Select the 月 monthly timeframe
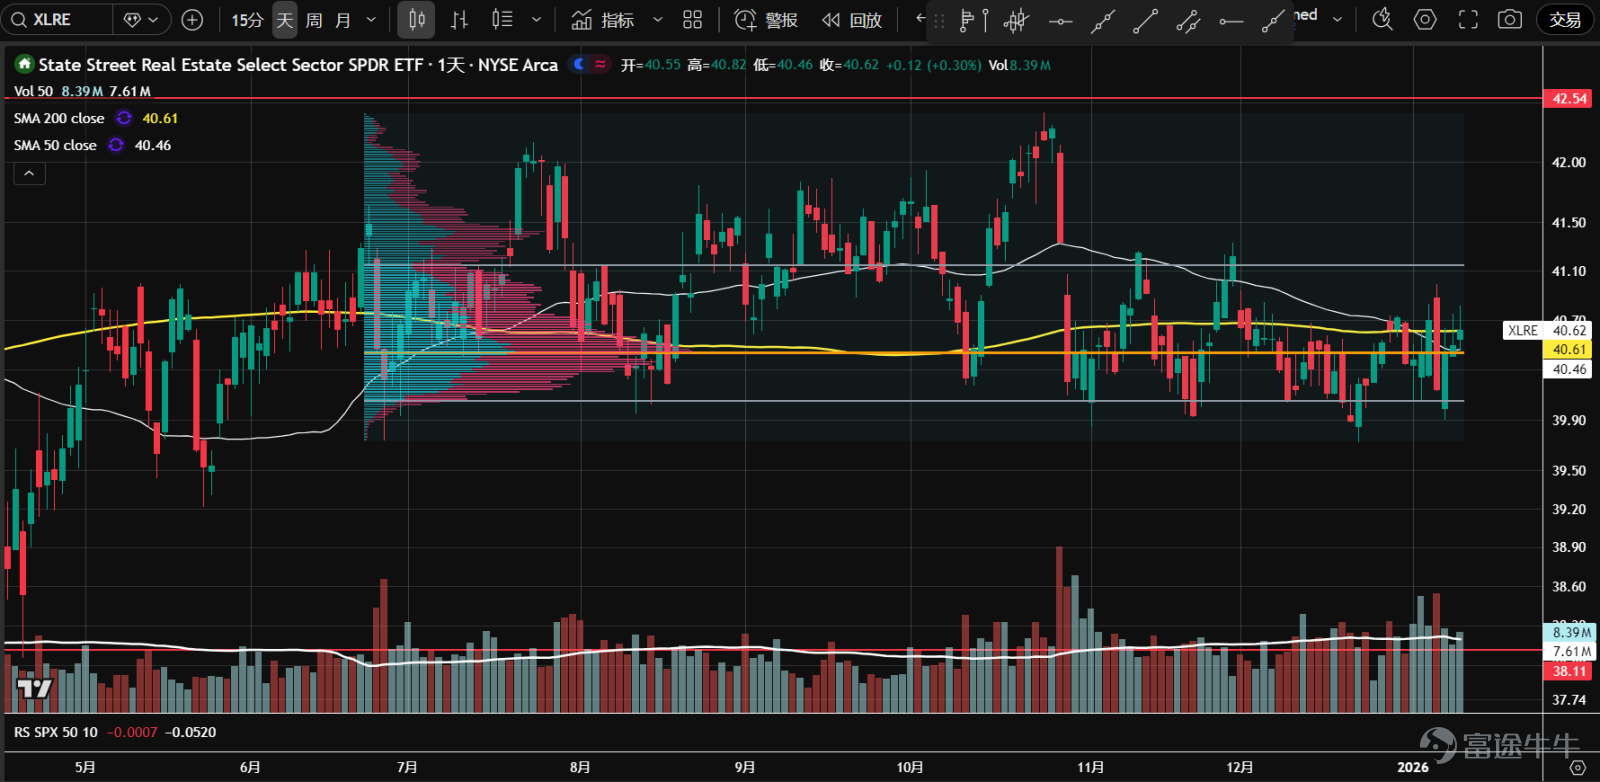Viewport: 1600px width, 782px height. 342,20
